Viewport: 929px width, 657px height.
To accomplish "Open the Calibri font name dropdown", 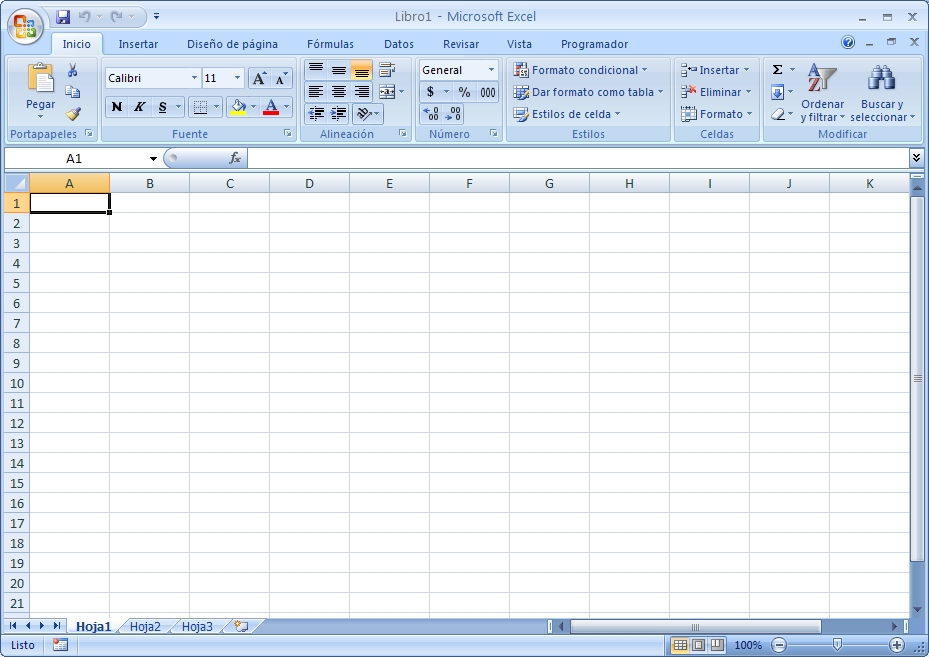I will pos(194,78).
